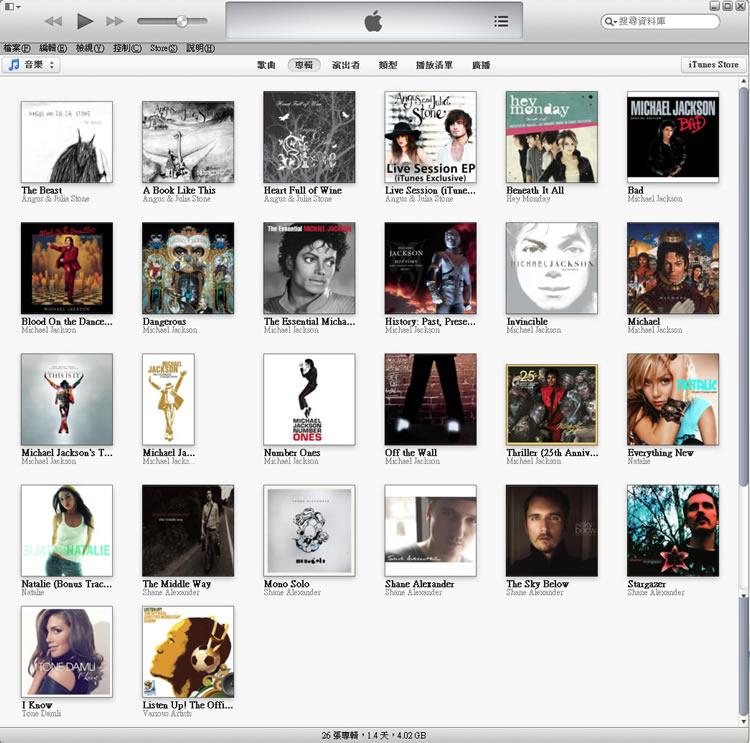Skip ahead with the Next track button
Screen dimensions: 750x743
pos(115,21)
